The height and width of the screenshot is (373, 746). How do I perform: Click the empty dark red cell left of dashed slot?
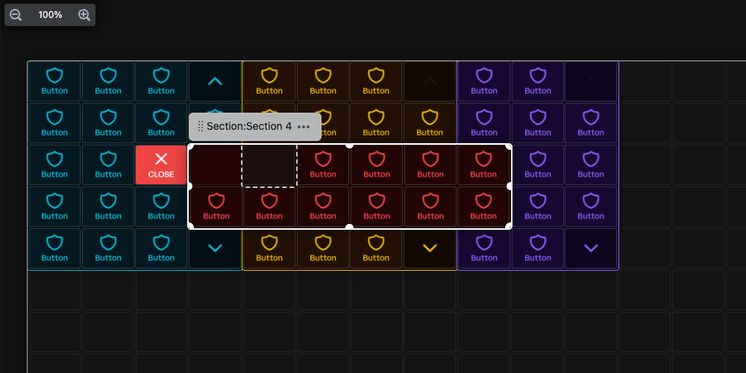[x=216, y=165]
